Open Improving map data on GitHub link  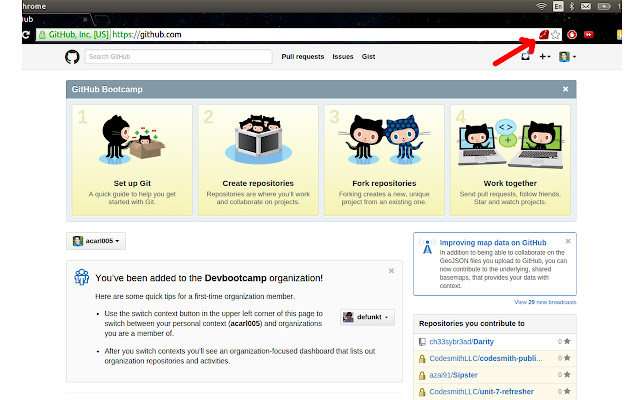[493, 242]
